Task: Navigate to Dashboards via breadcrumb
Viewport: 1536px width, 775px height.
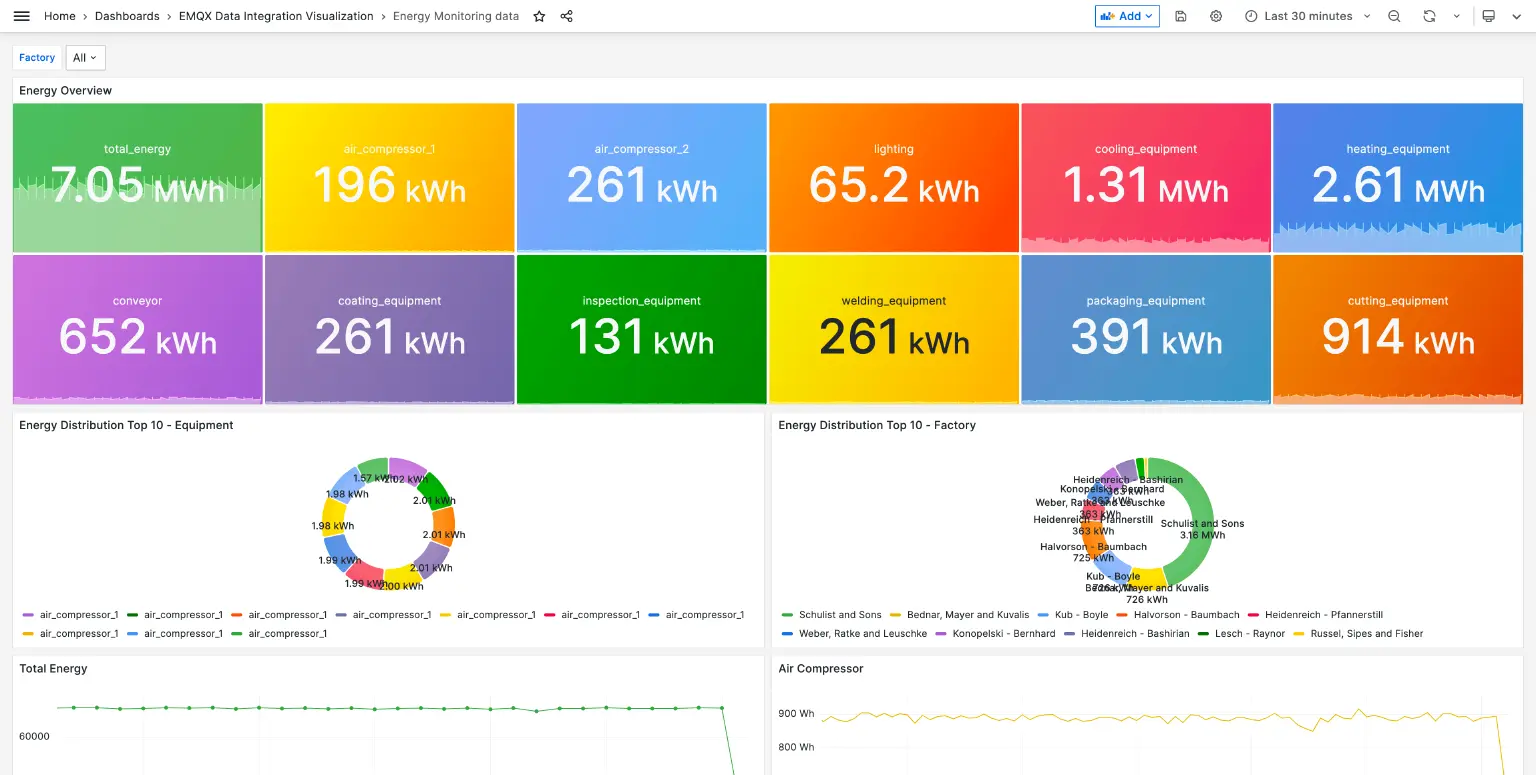Action: point(128,16)
